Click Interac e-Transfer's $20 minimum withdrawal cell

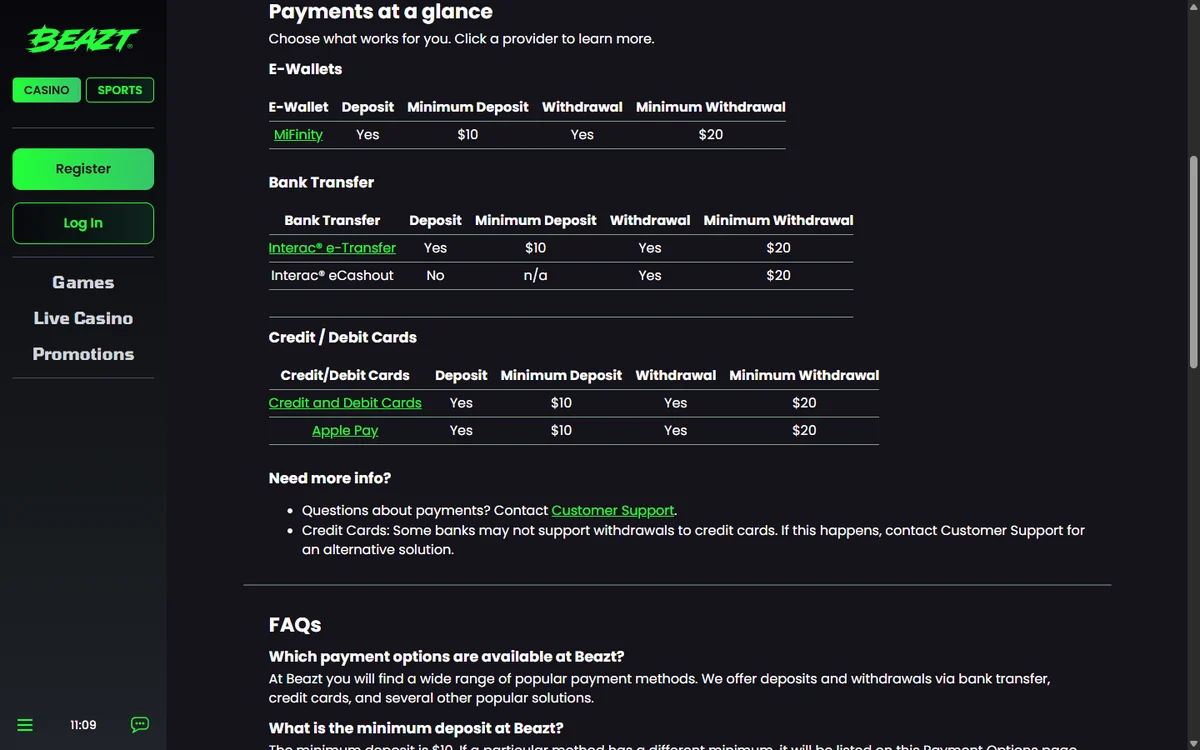pyautogui.click(x=778, y=248)
